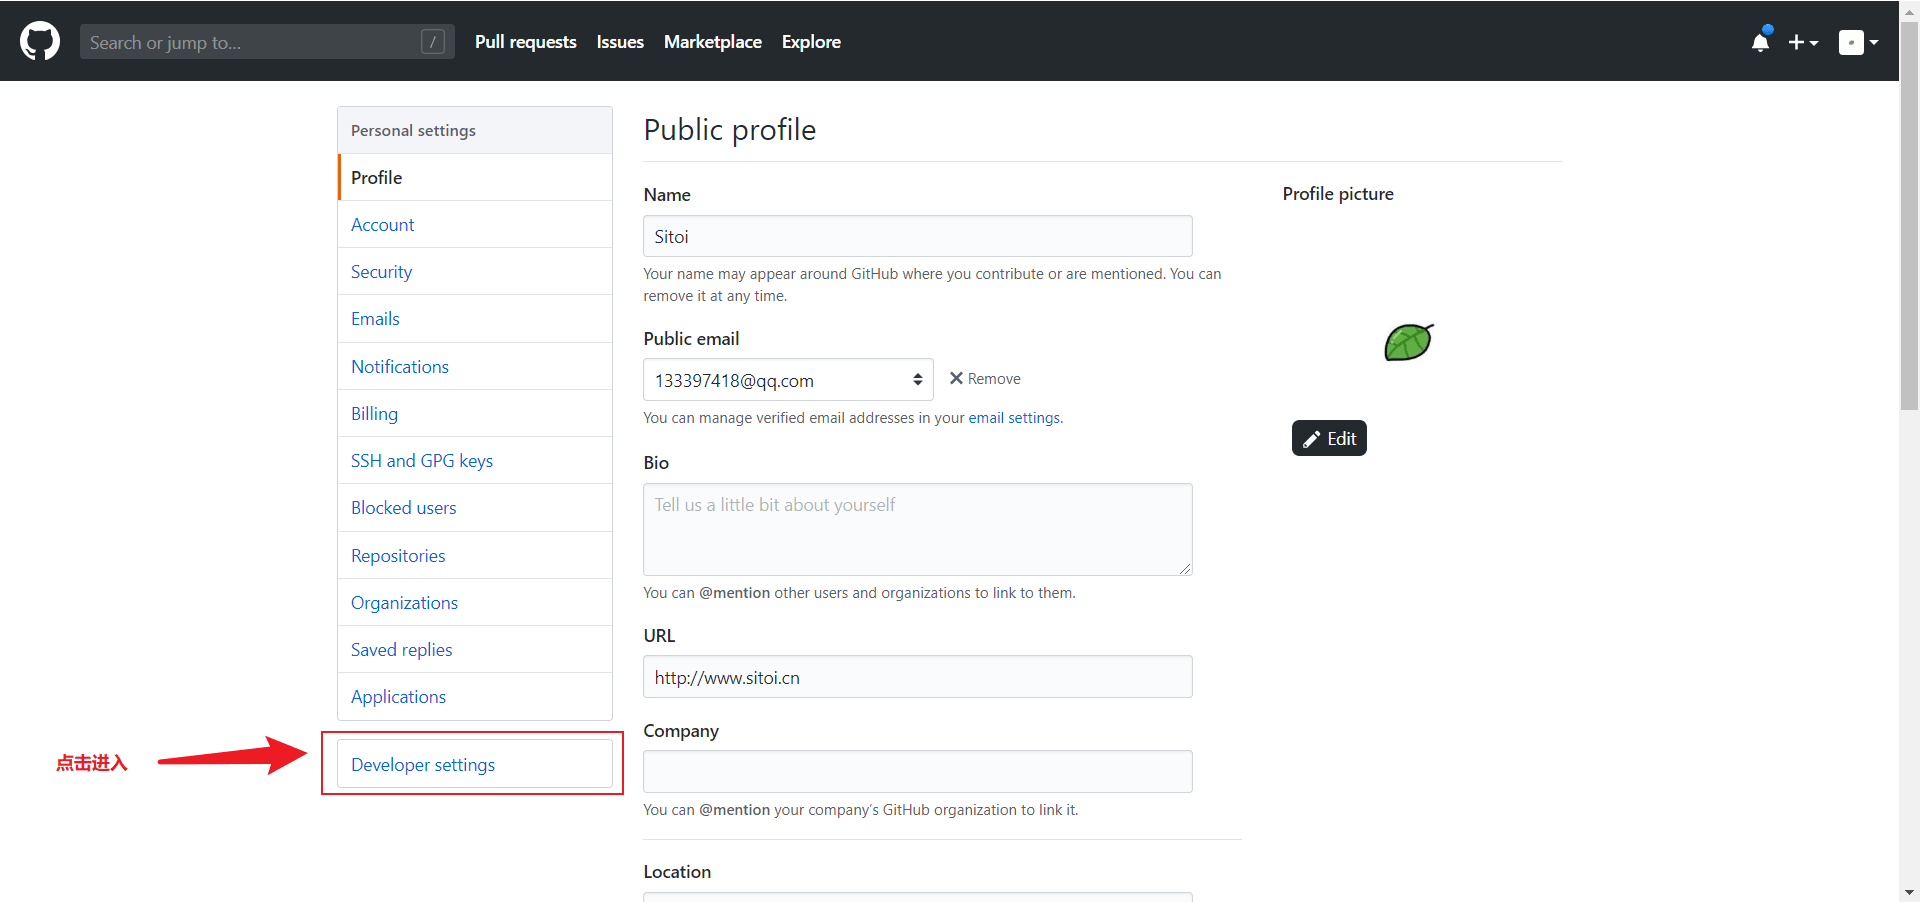Open Marketplace in top navigation
Screen dimensions: 1920x902
click(713, 42)
